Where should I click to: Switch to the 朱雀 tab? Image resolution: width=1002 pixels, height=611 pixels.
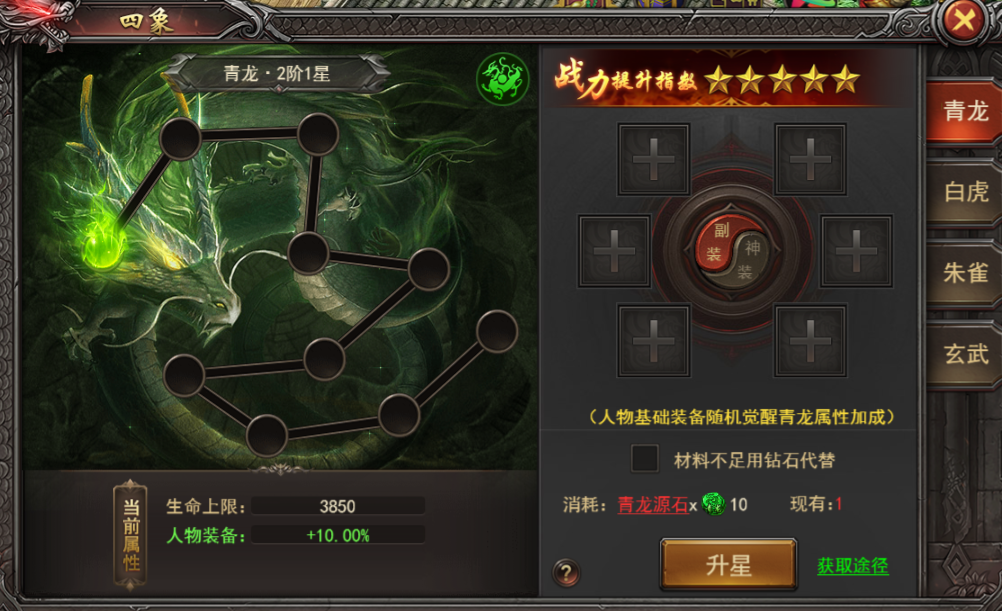[965, 273]
